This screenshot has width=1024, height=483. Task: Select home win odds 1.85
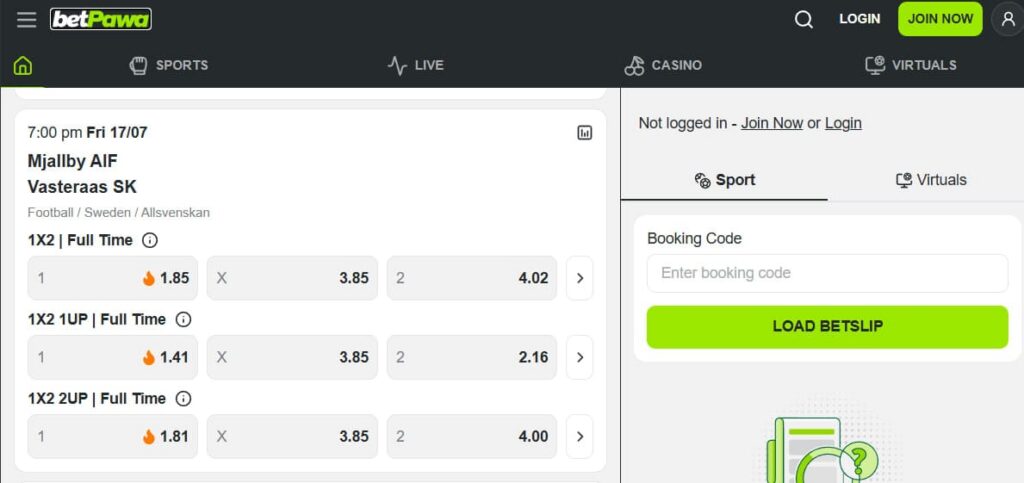(112, 278)
